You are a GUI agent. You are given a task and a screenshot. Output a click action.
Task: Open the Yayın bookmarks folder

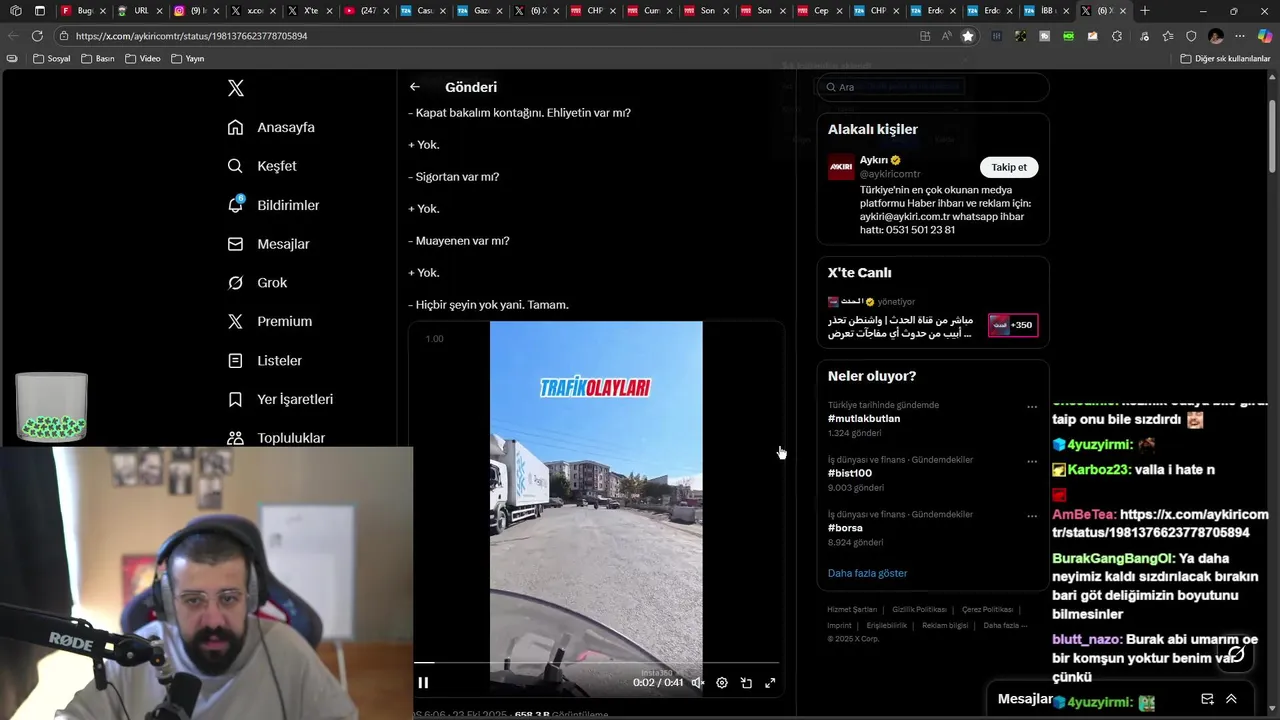[x=188, y=59]
